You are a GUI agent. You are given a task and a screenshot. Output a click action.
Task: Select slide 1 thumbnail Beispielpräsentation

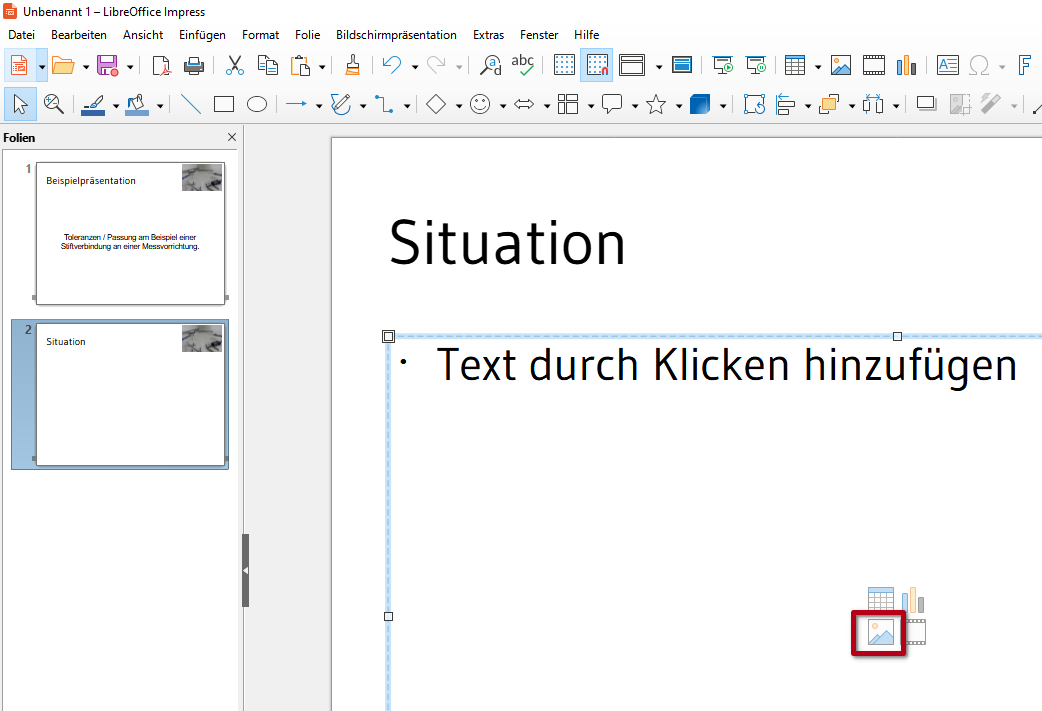pos(130,233)
